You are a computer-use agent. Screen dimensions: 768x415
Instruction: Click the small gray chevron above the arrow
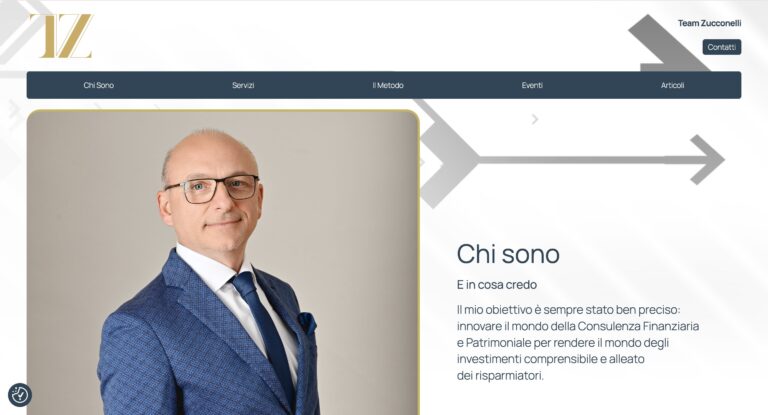click(x=535, y=119)
